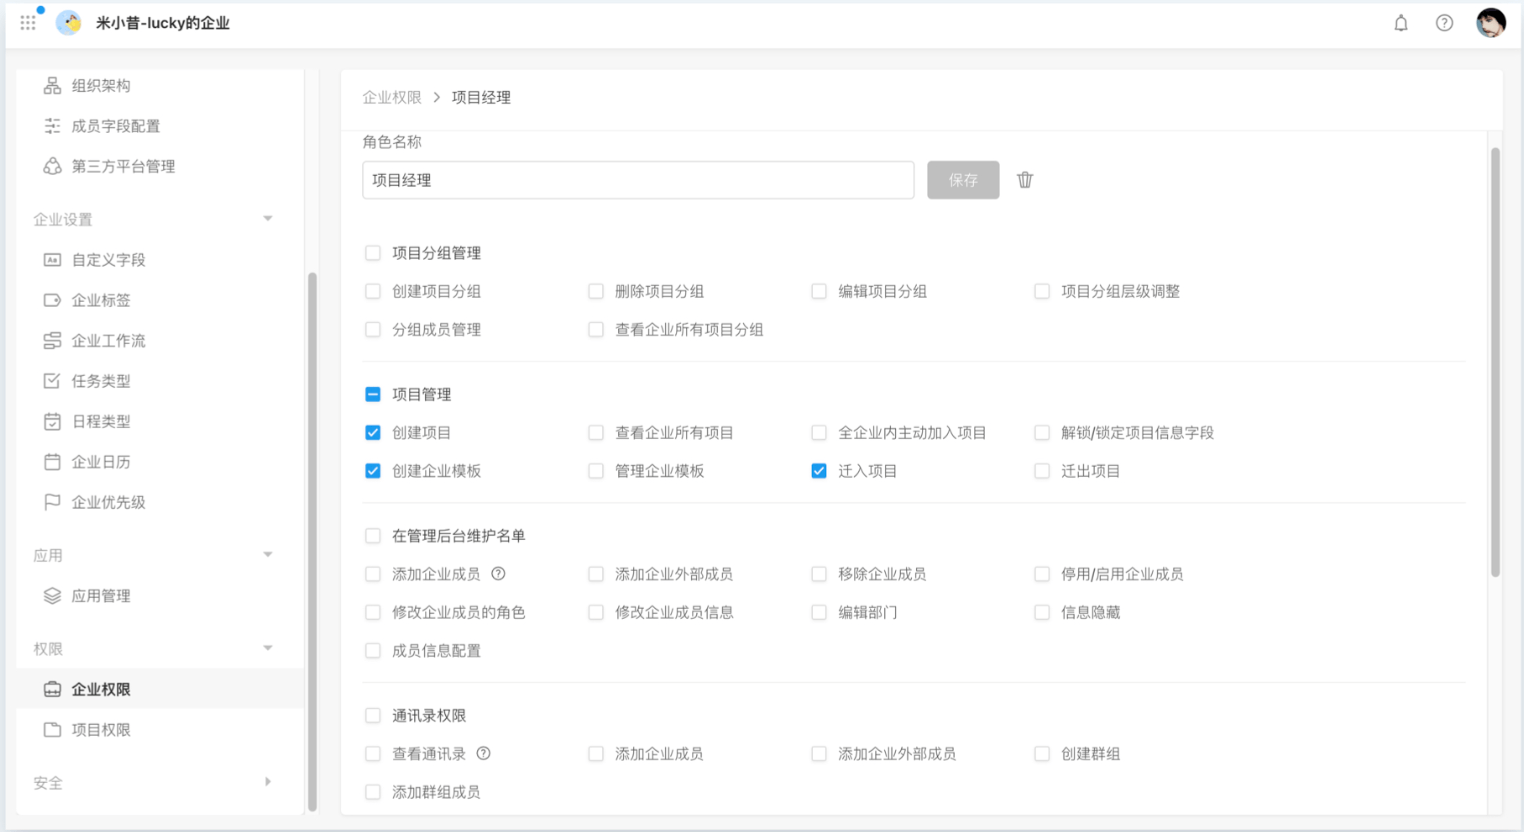Click the delete role trash icon
The height and width of the screenshot is (832, 1524).
point(1024,179)
